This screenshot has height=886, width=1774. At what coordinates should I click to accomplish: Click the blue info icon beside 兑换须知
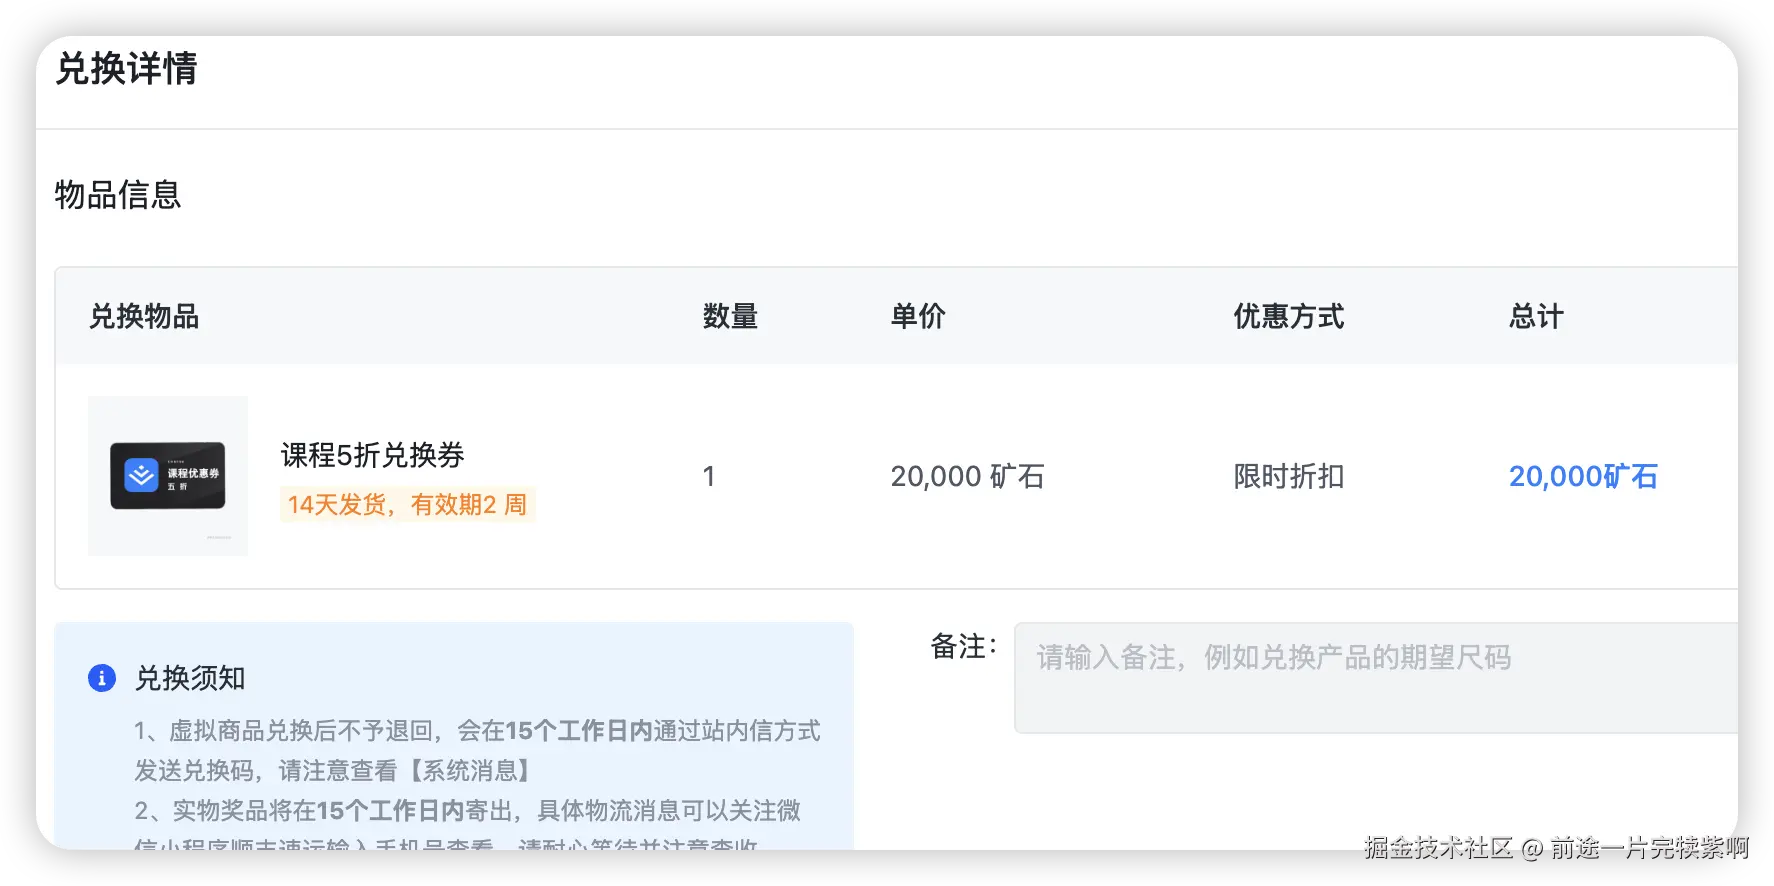coord(102,678)
